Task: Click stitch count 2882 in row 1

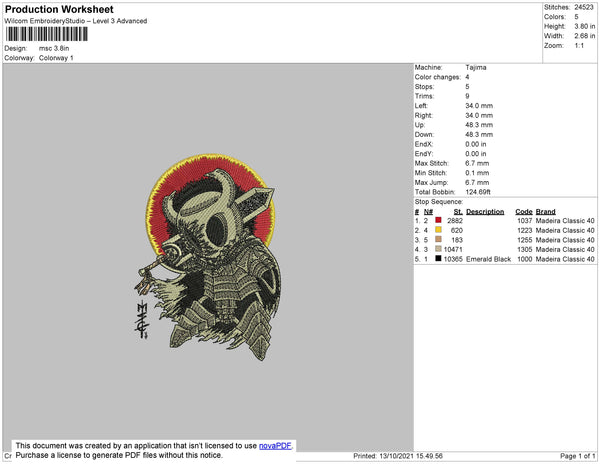Action: pyautogui.click(x=455, y=221)
